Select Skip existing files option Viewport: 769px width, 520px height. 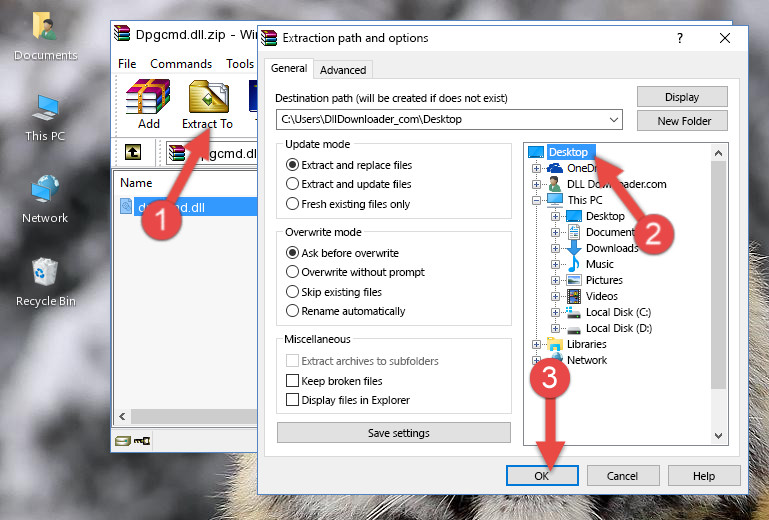point(292,292)
